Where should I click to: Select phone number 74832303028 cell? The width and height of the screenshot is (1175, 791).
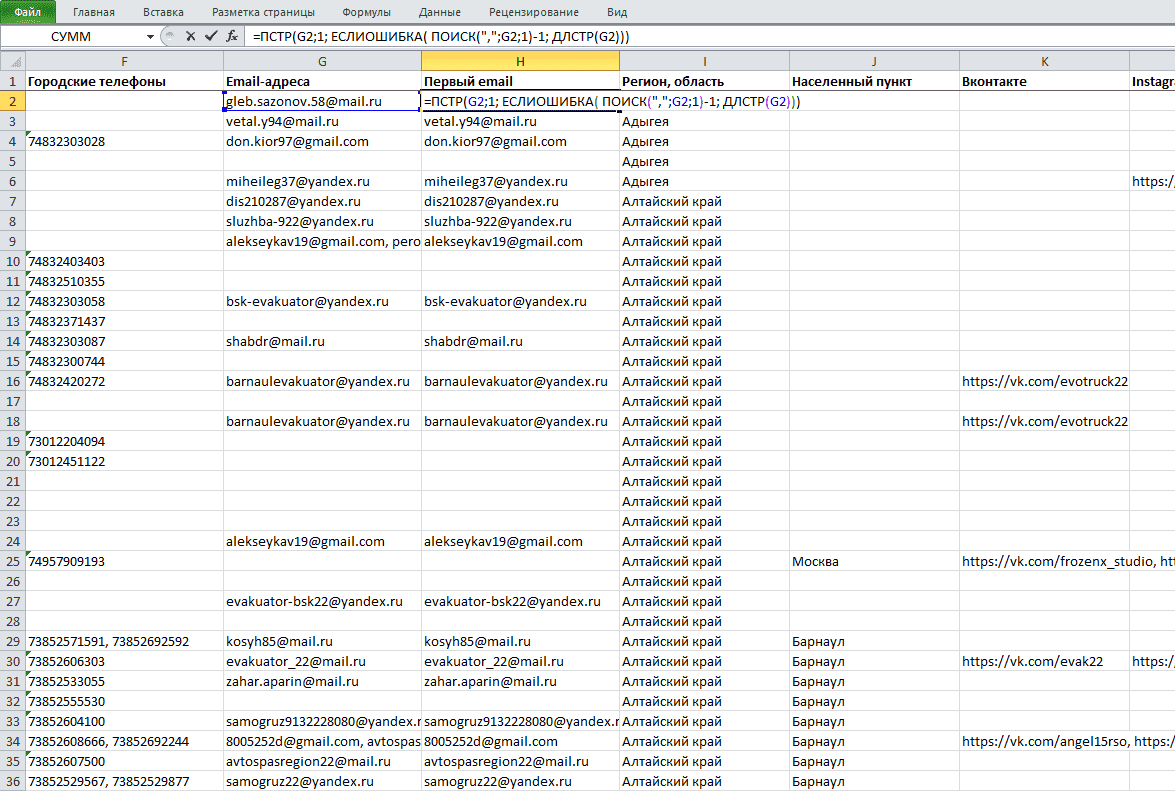[124, 142]
